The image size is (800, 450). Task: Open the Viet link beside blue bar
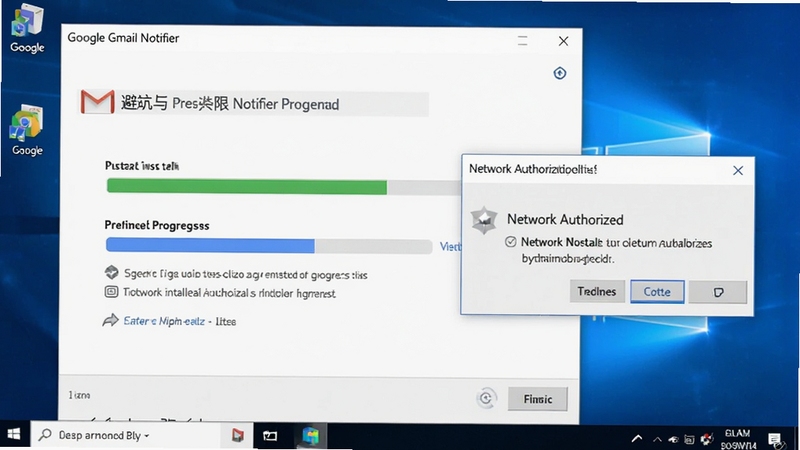pyautogui.click(x=450, y=247)
